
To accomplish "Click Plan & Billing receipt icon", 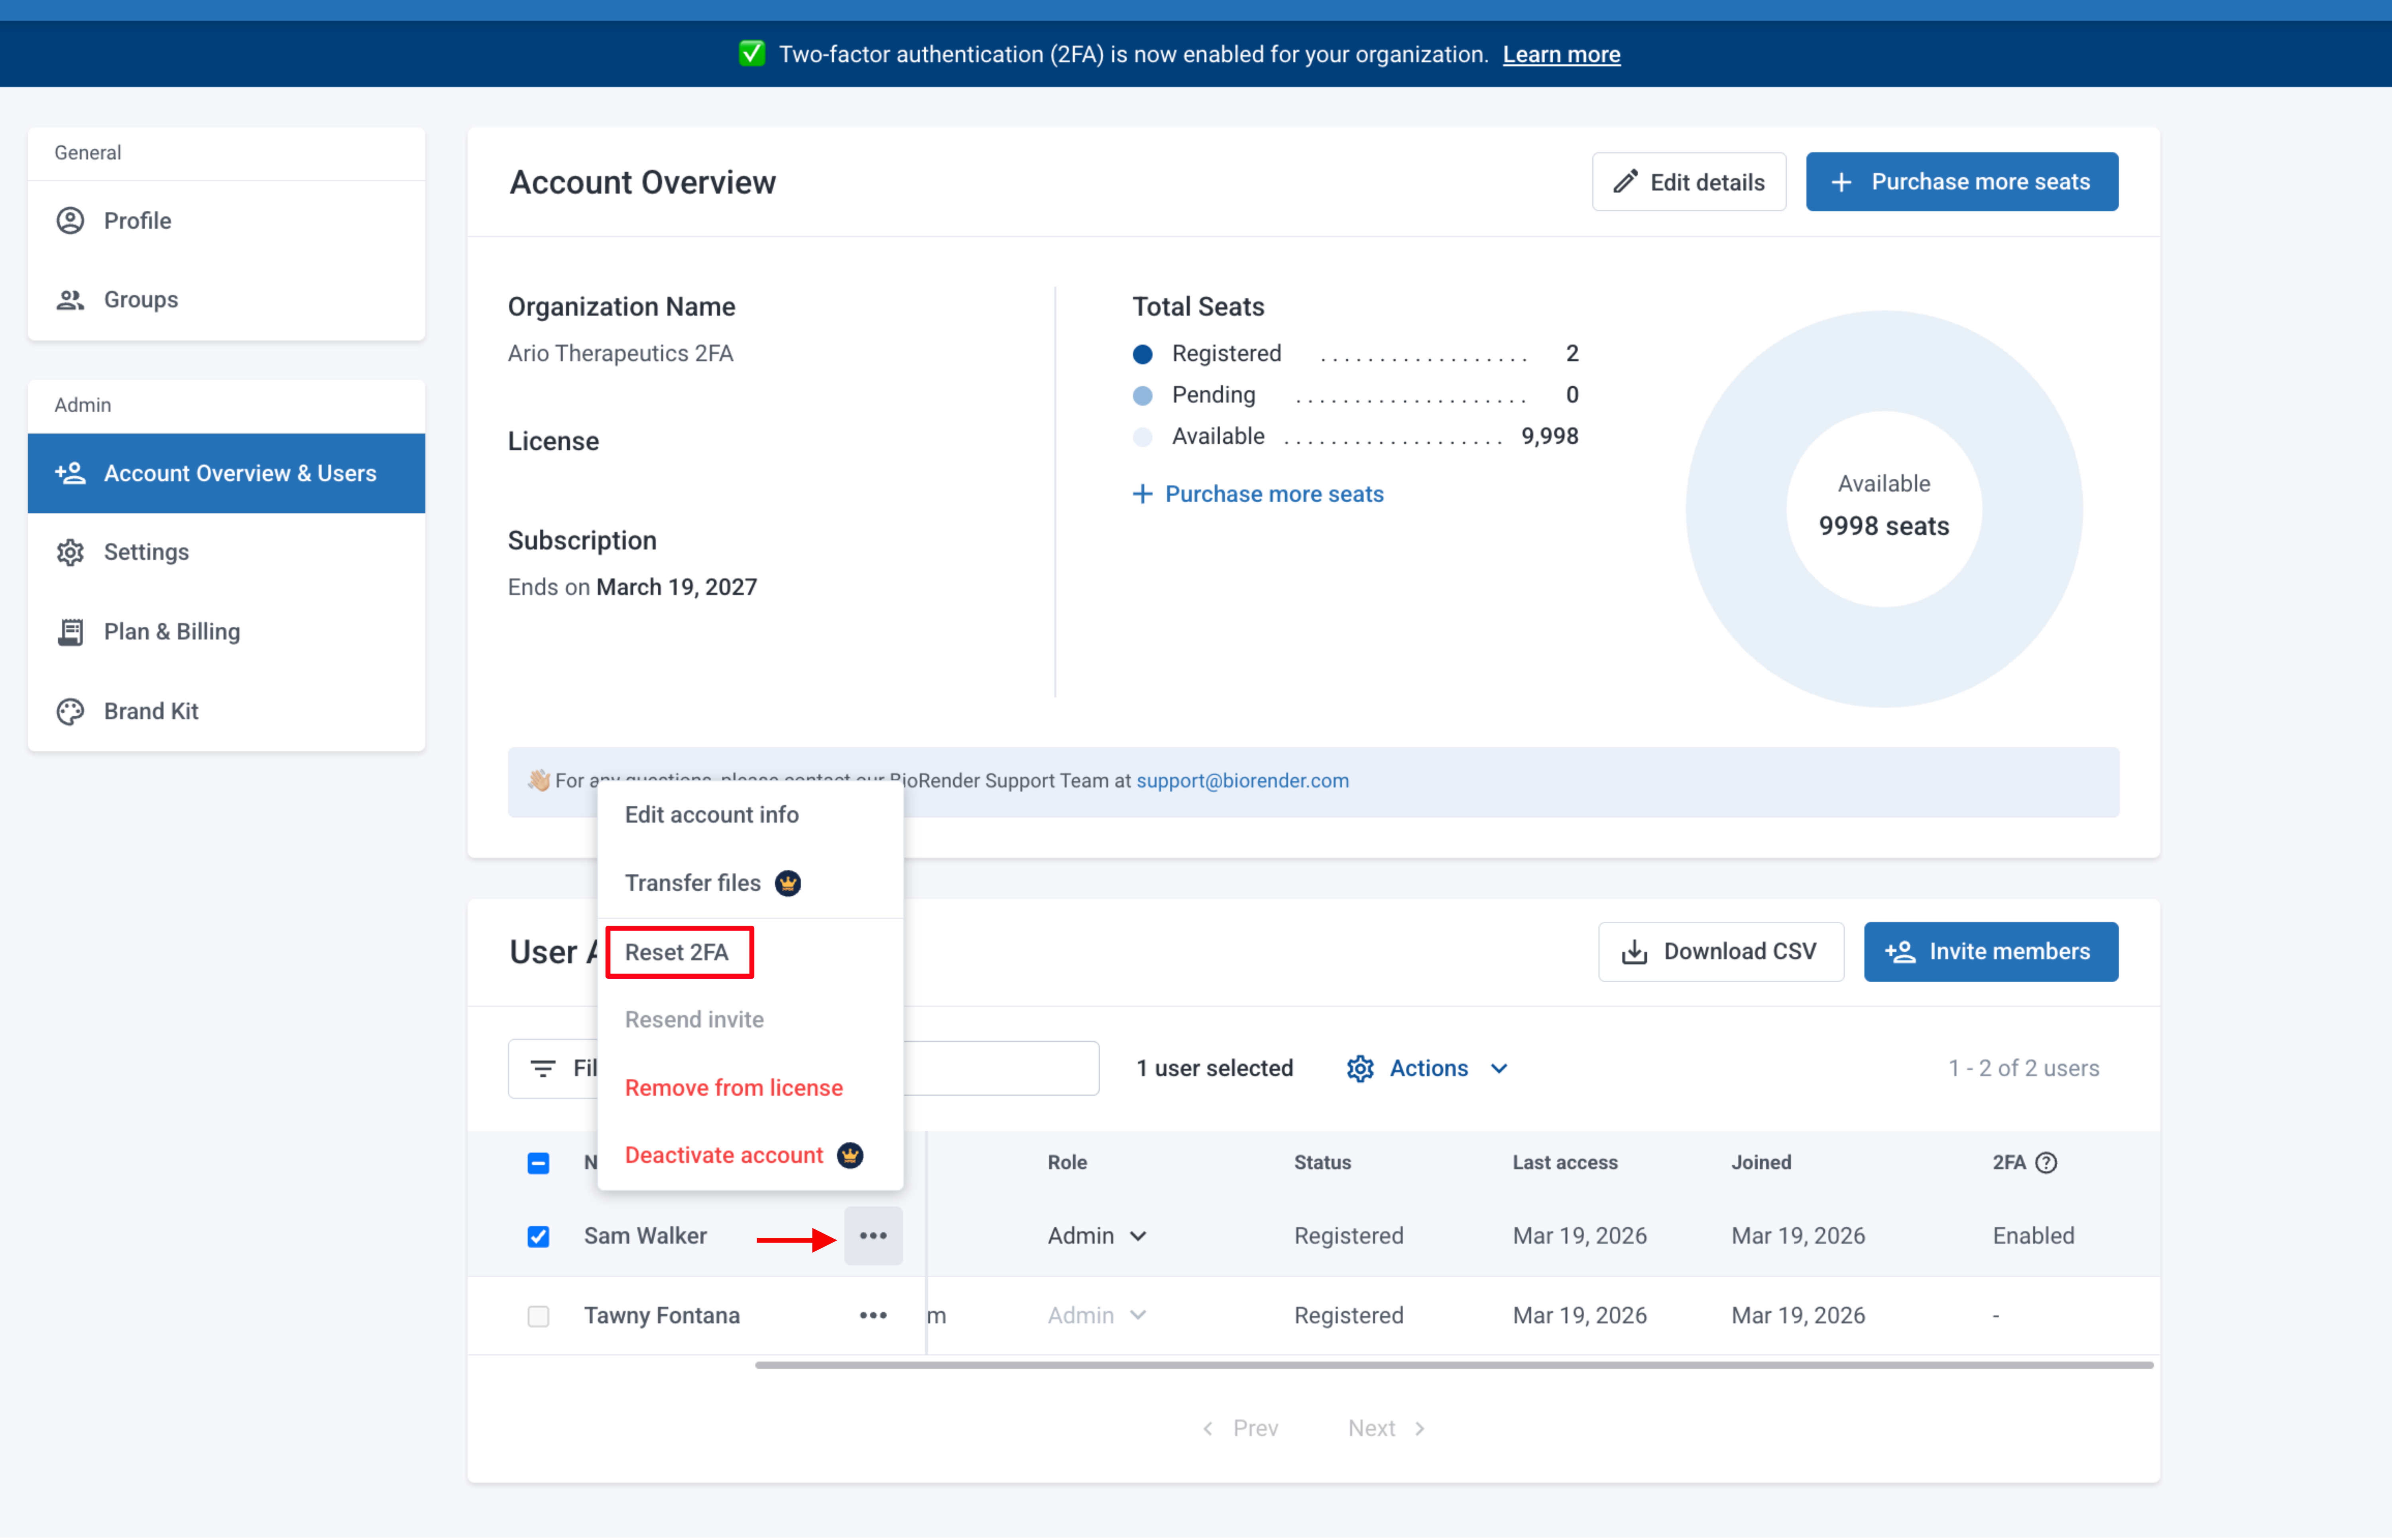I will (70, 632).
